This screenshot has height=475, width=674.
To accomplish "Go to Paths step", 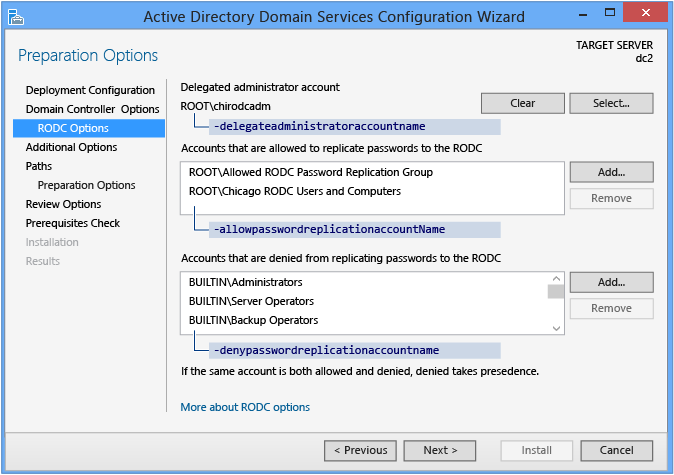I will pos(39,166).
